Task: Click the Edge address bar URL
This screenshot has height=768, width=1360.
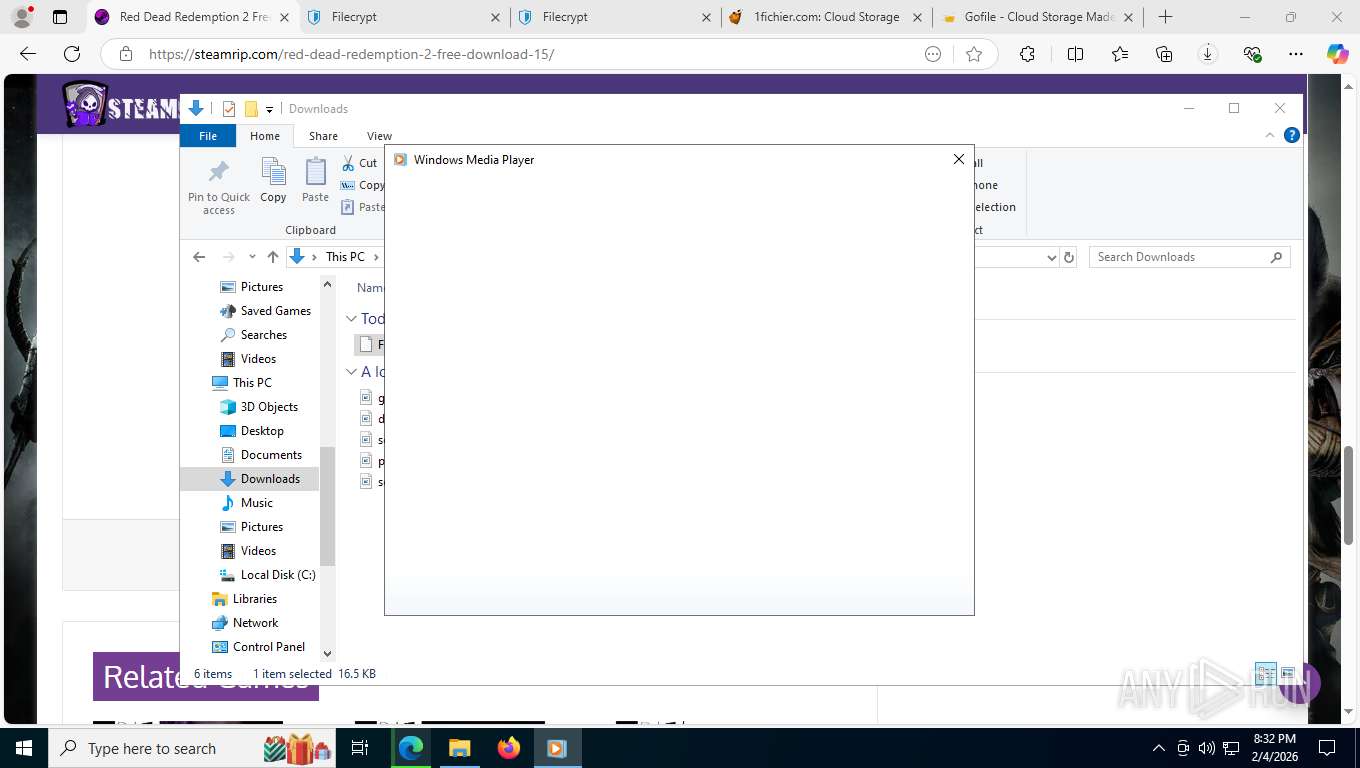Action: coord(351,54)
